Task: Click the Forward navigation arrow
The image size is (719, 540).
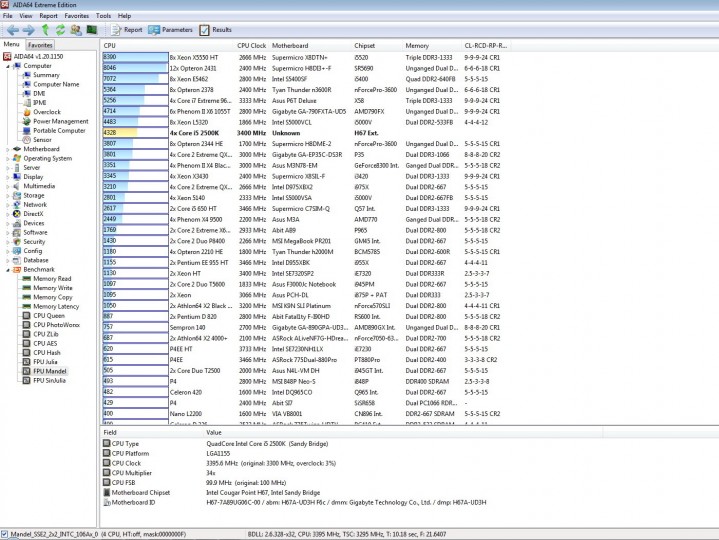Action: coord(29,30)
